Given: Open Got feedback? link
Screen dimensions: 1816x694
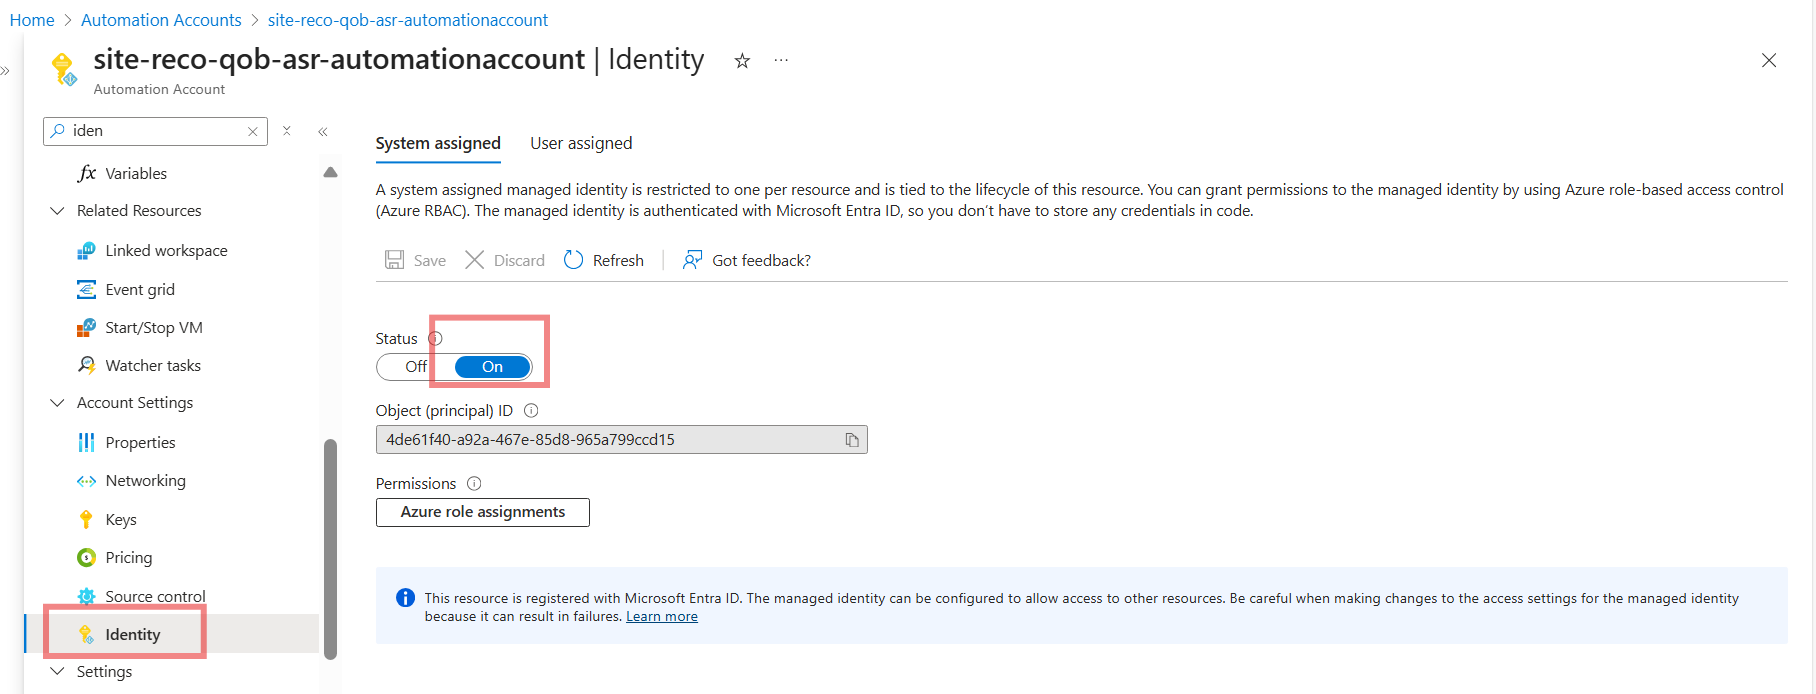Looking at the screenshot, I should tap(746, 260).
